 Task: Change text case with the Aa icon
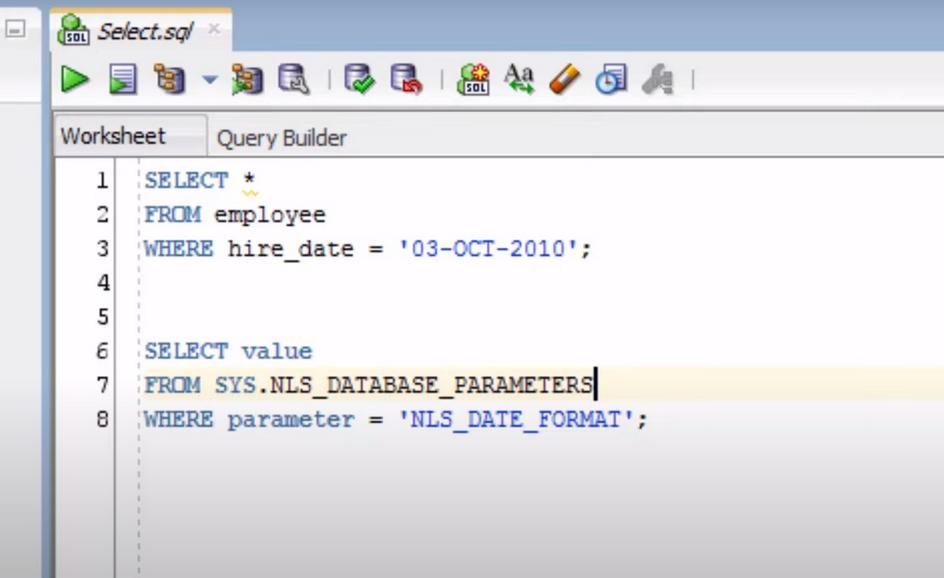(518, 80)
